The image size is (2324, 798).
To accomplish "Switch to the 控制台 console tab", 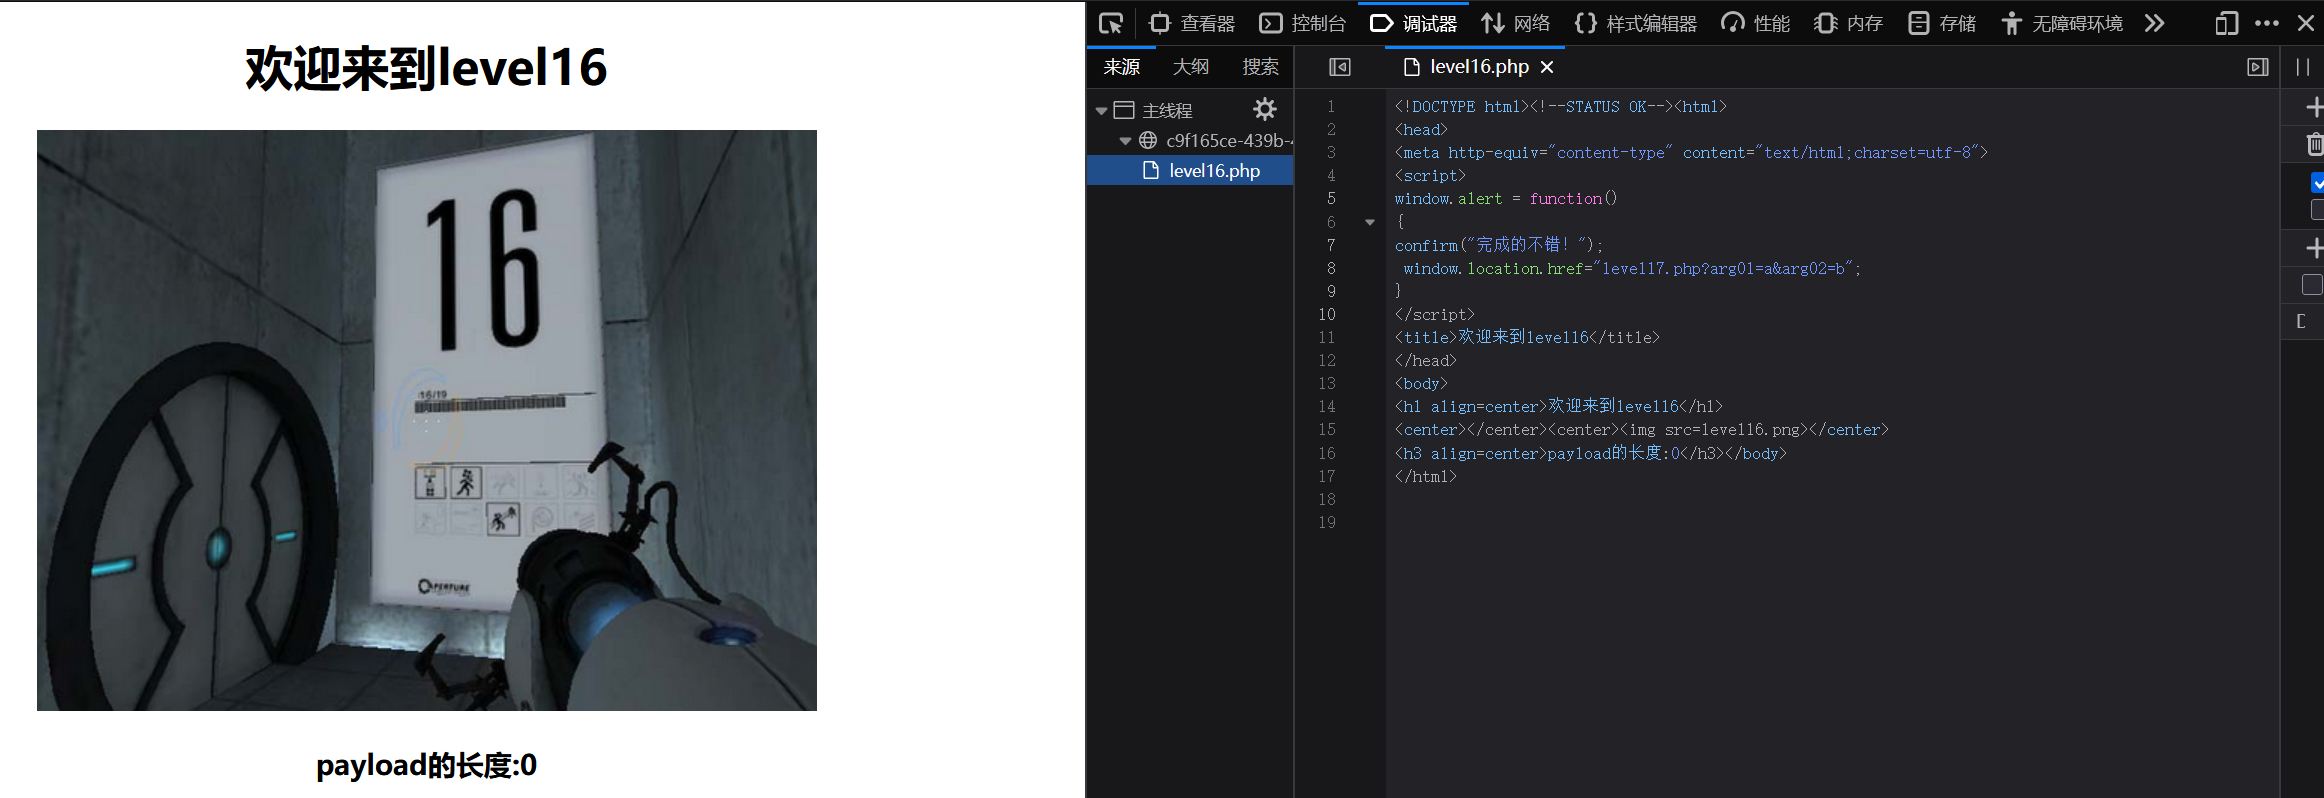I will click(x=1303, y=23).
